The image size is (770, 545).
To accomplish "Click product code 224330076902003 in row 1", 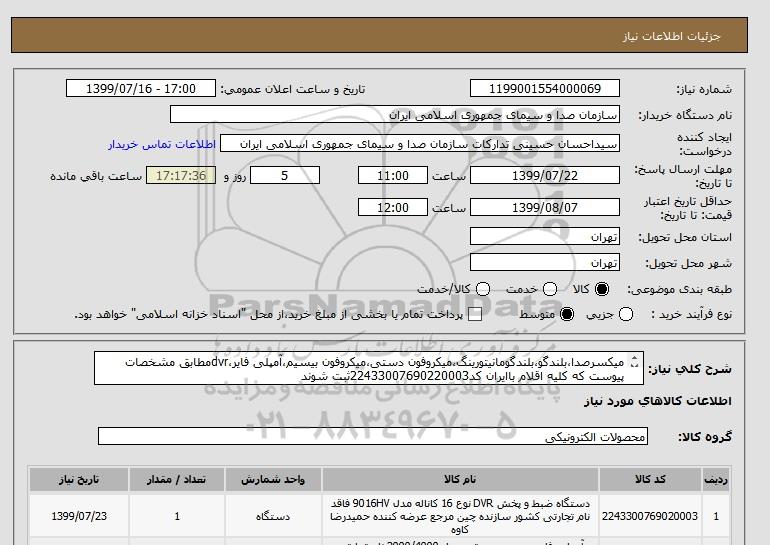I will (650, 516).
